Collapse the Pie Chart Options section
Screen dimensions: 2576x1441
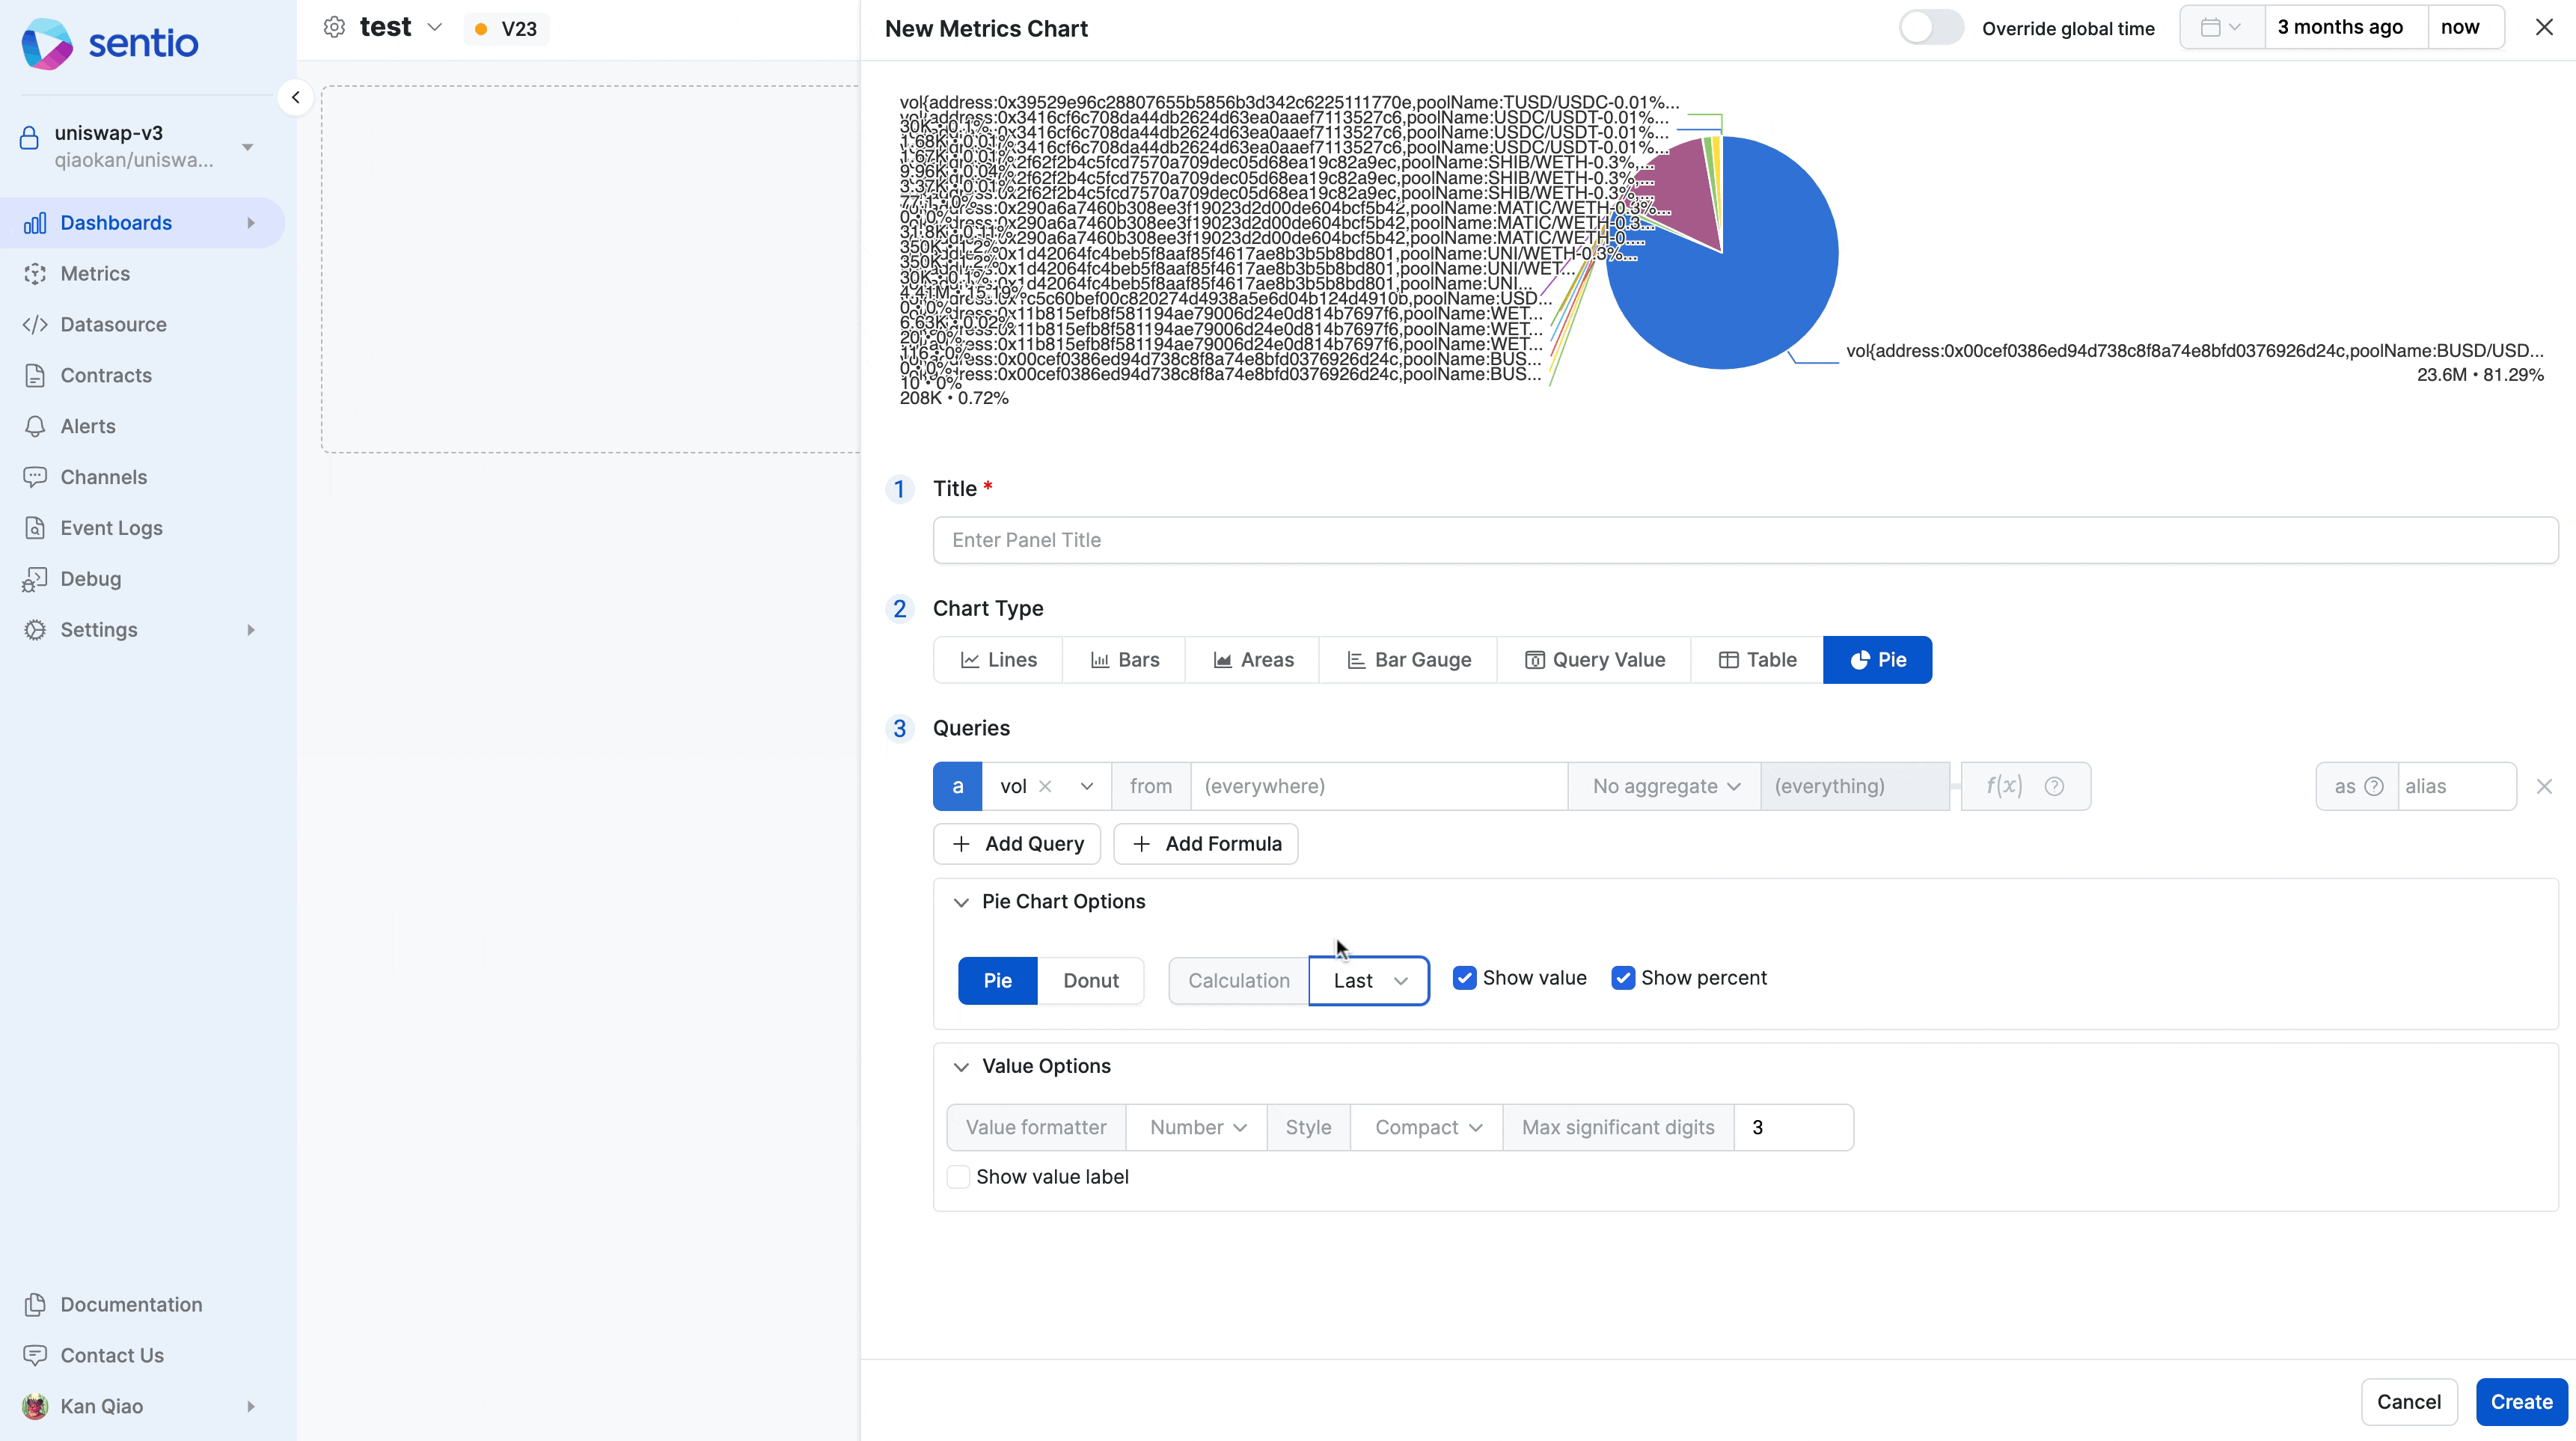961,902
